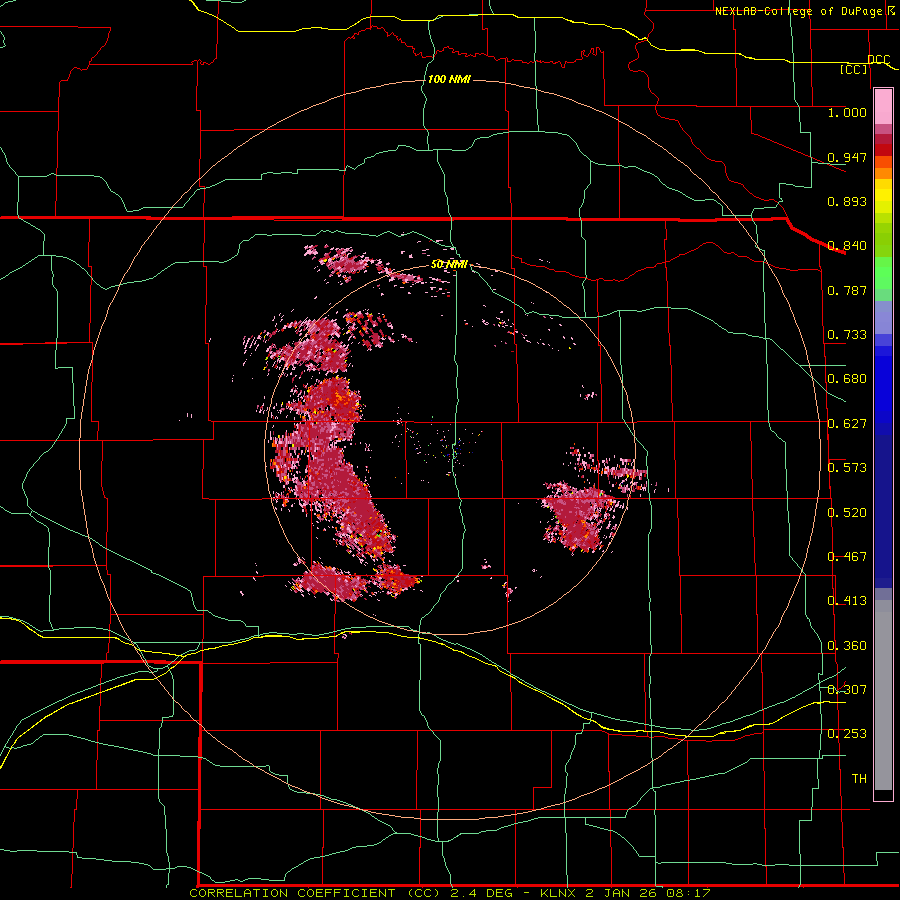Click the 0.253 scale value
The image size is (900, 900).
pyautogui.click(x=847, y=734)
